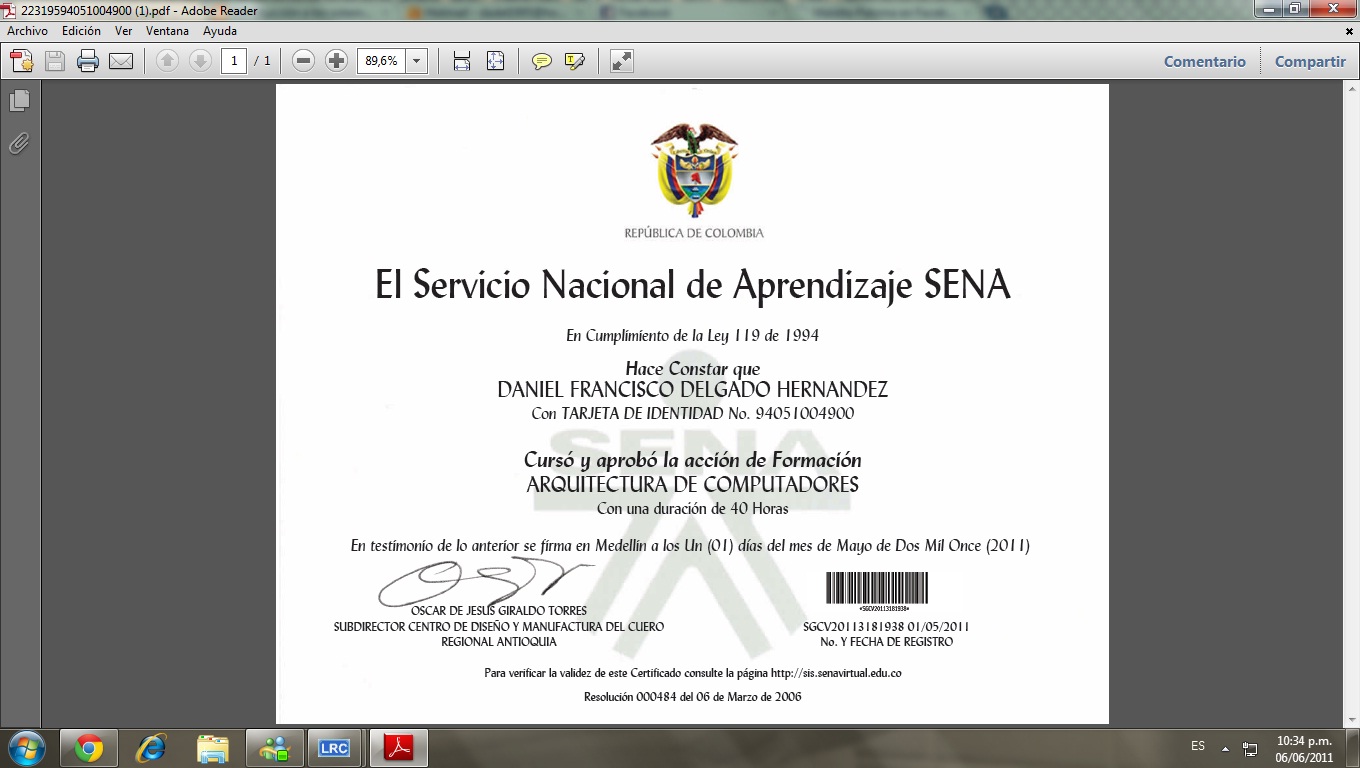Open the Ver menu

(x=122, y=31)
